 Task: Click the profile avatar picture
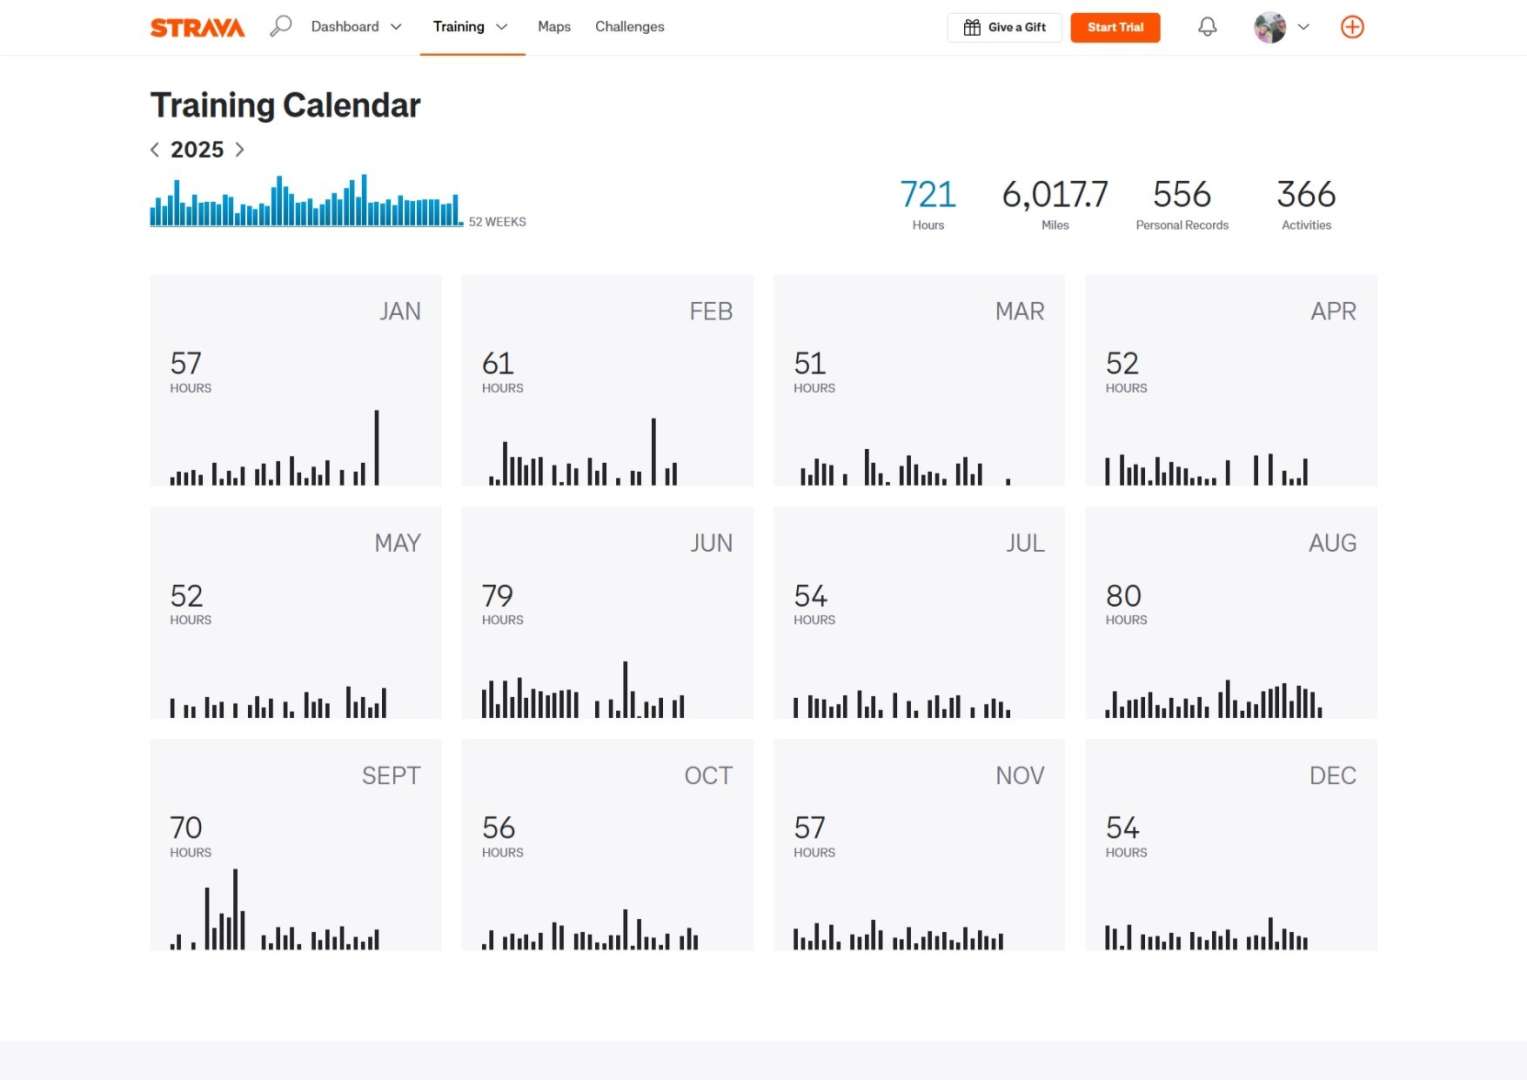pos(1269,27)
